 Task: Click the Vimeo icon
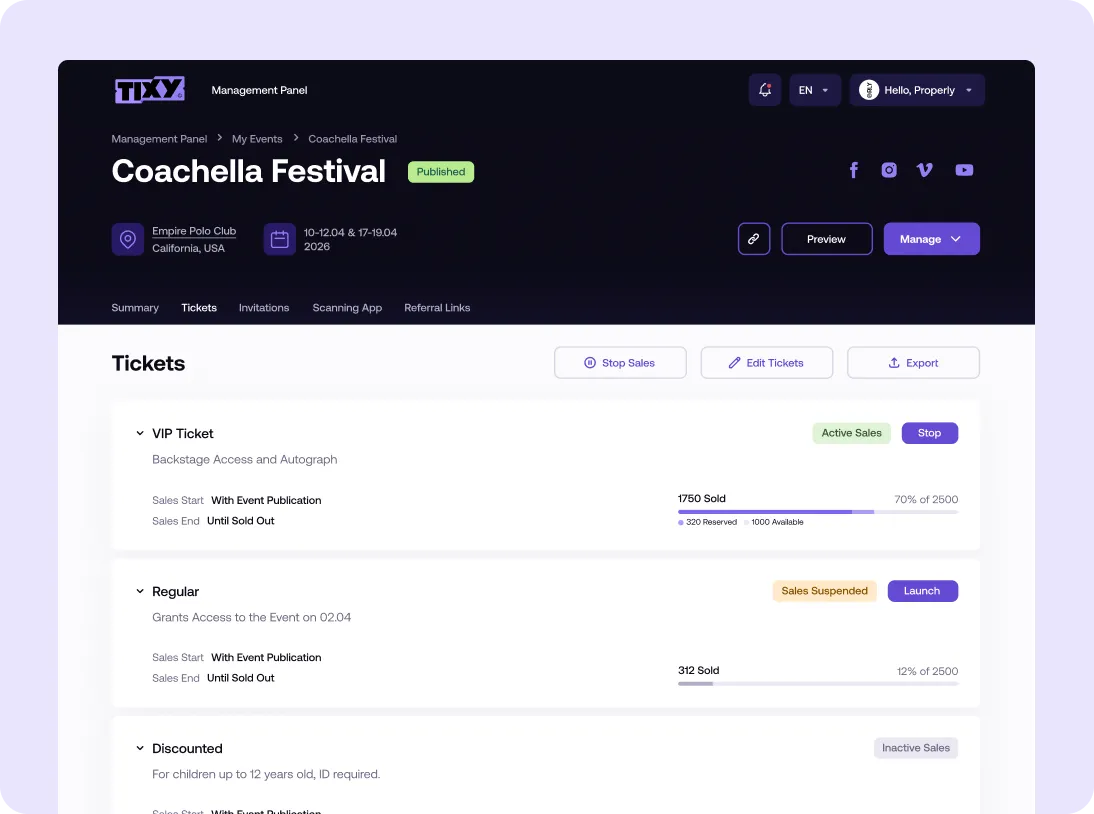pyautogui.click(x=924, y=170)
